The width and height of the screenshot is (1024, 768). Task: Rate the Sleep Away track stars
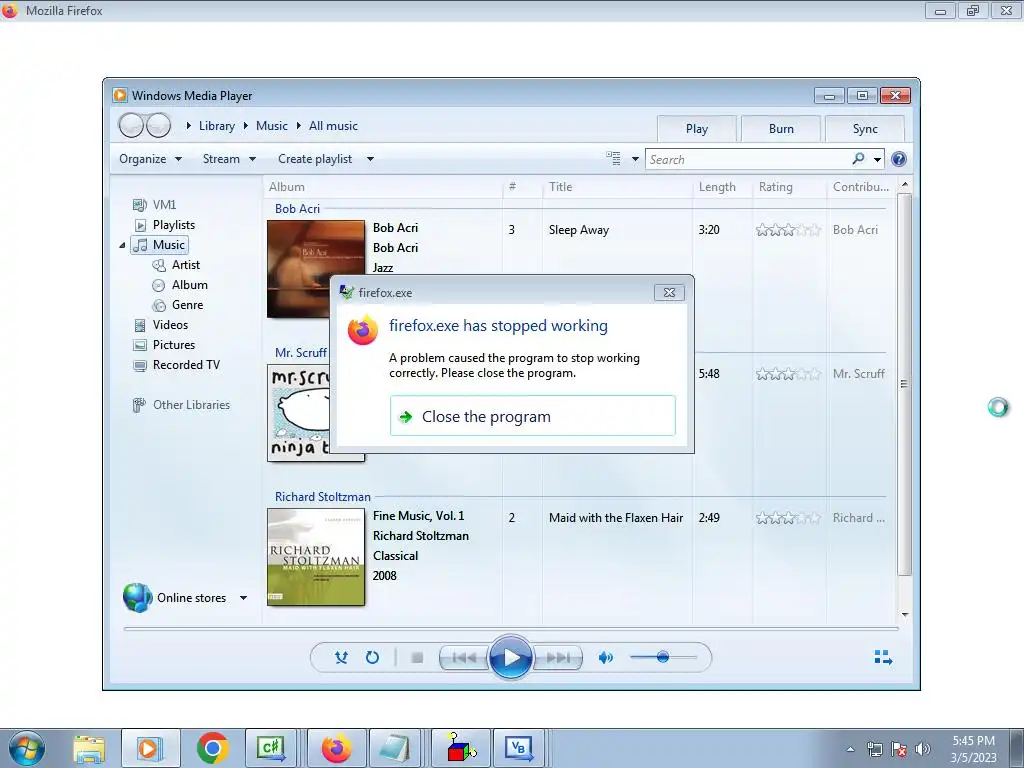[788, 230]
